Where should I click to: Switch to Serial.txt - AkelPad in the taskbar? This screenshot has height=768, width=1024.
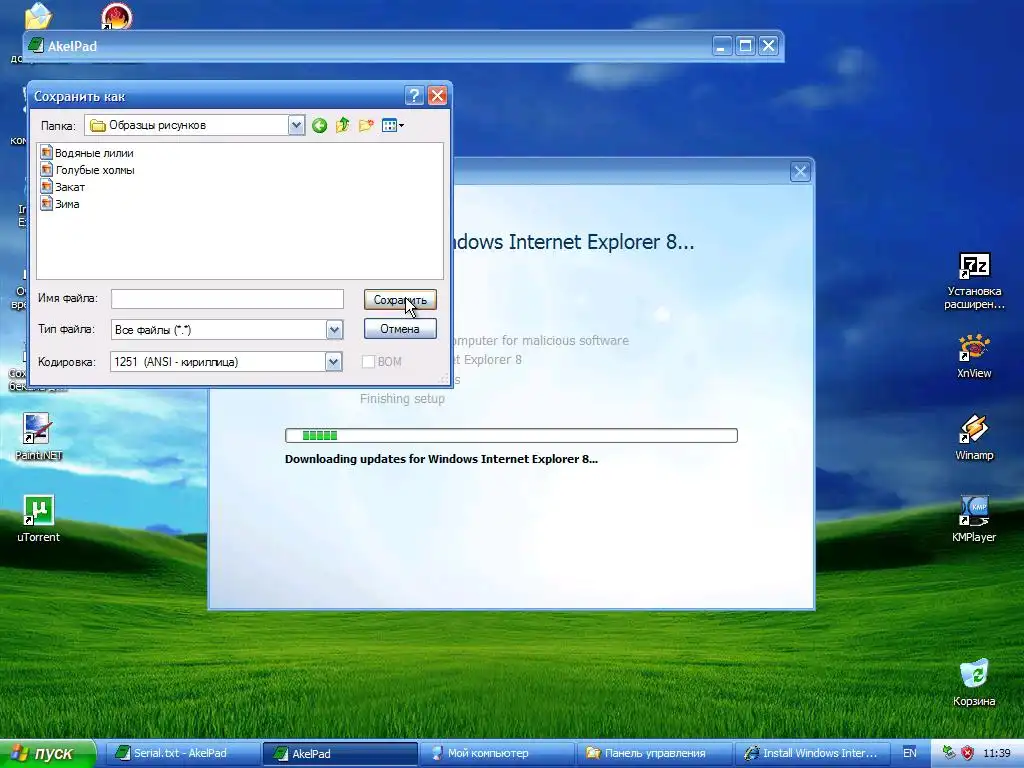tap(181, 753)
